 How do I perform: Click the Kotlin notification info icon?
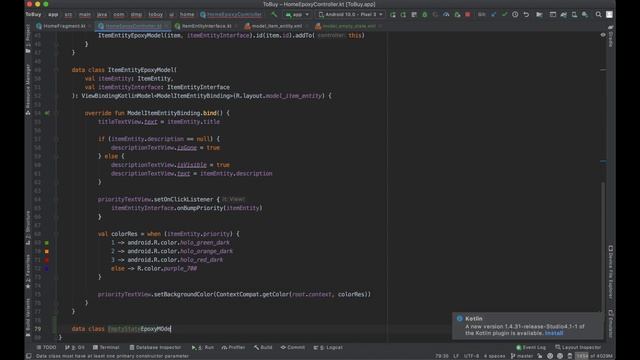460,318
